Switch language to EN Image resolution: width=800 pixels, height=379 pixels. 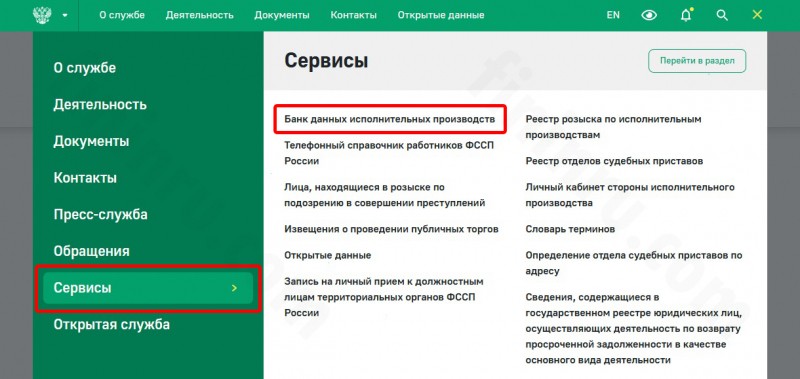[613, 15]
